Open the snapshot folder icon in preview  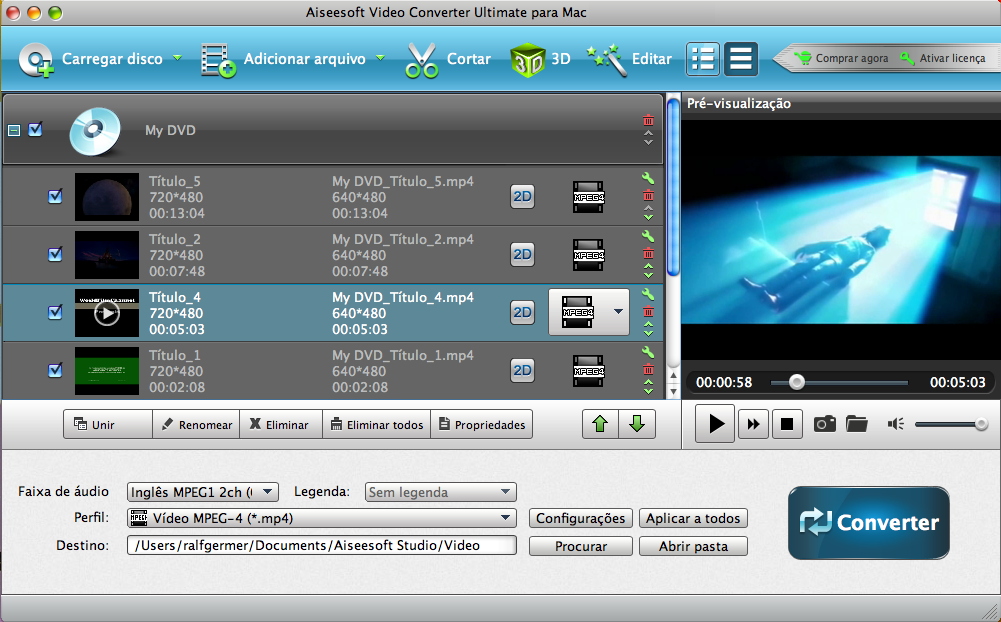point(856,424)
